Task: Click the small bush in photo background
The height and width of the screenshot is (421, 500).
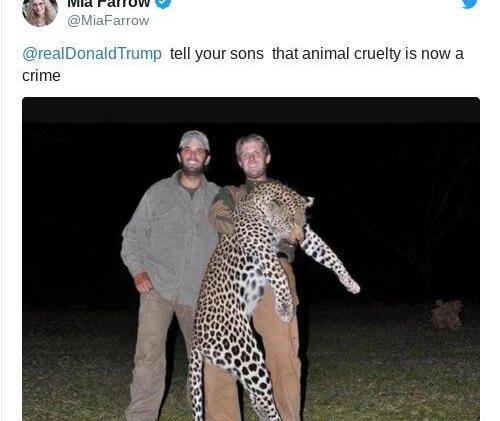Action: coord(447,314)
